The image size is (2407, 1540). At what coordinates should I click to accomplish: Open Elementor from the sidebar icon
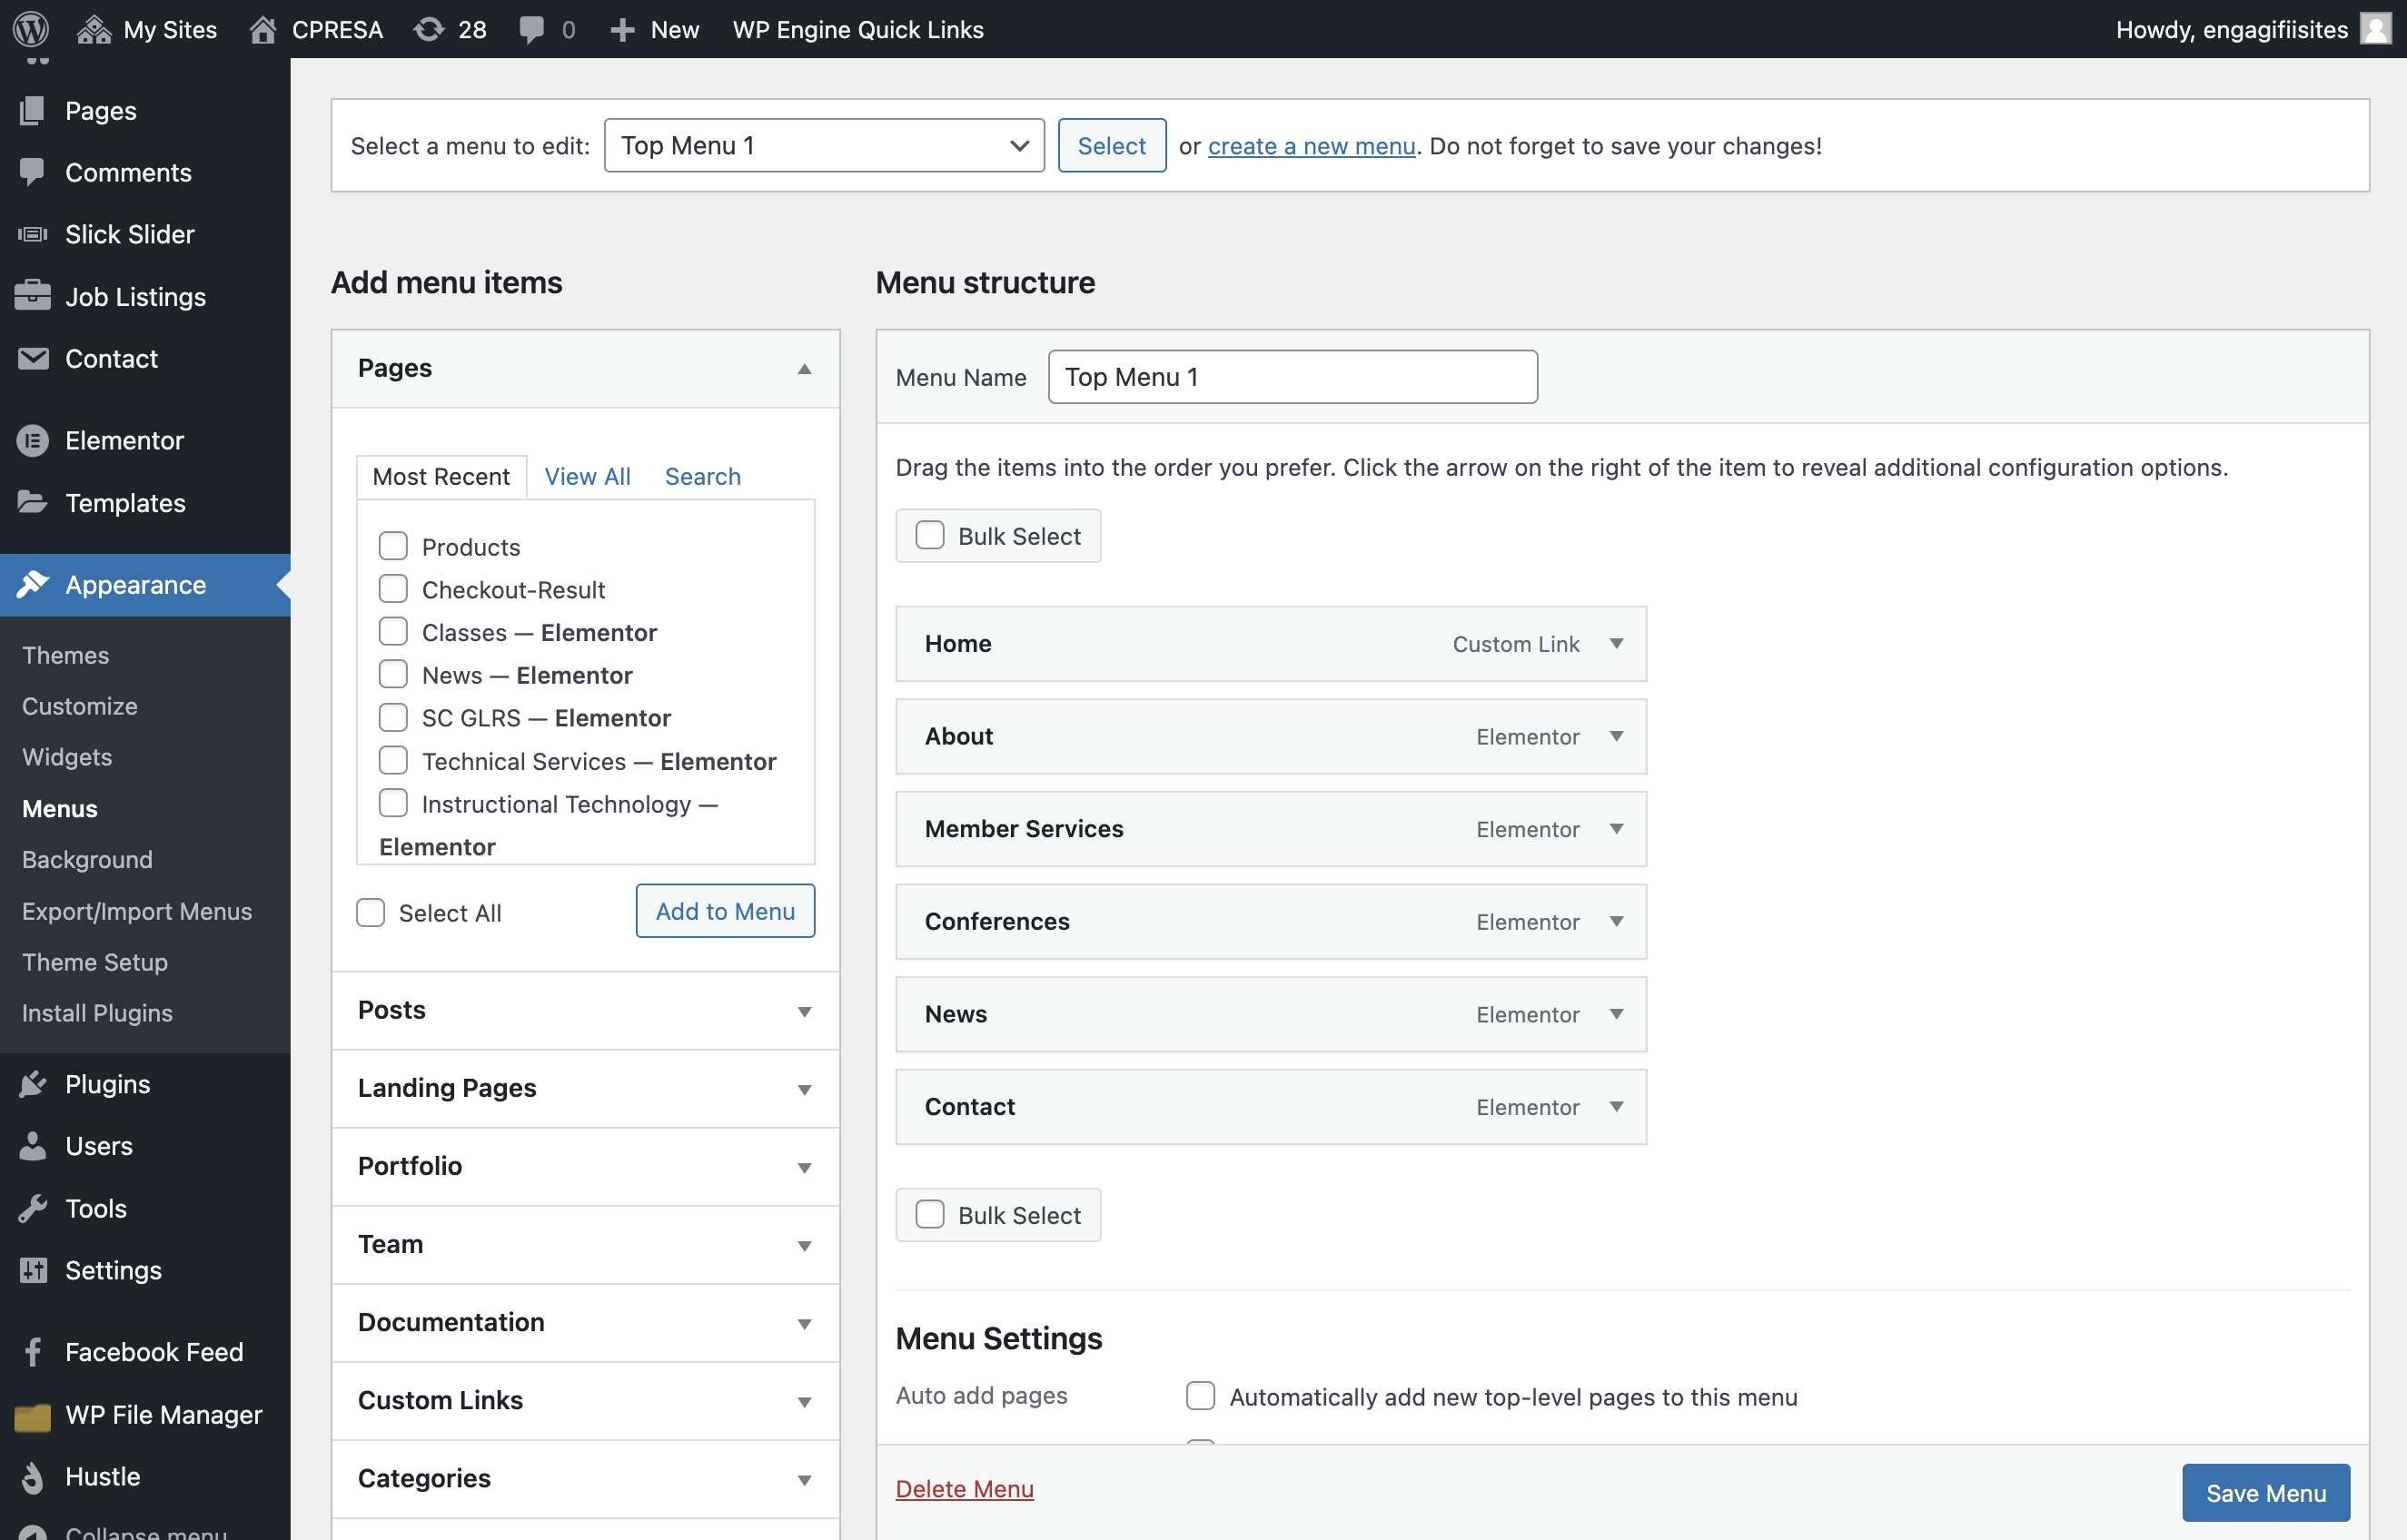coord(33,440)
